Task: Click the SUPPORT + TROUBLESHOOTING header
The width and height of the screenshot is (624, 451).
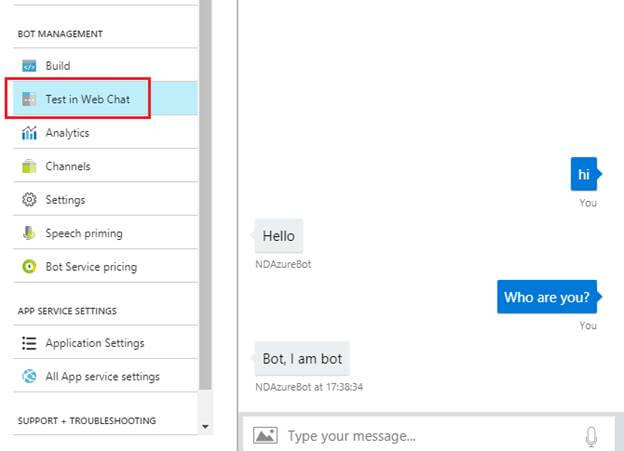Action: [87, 421]
